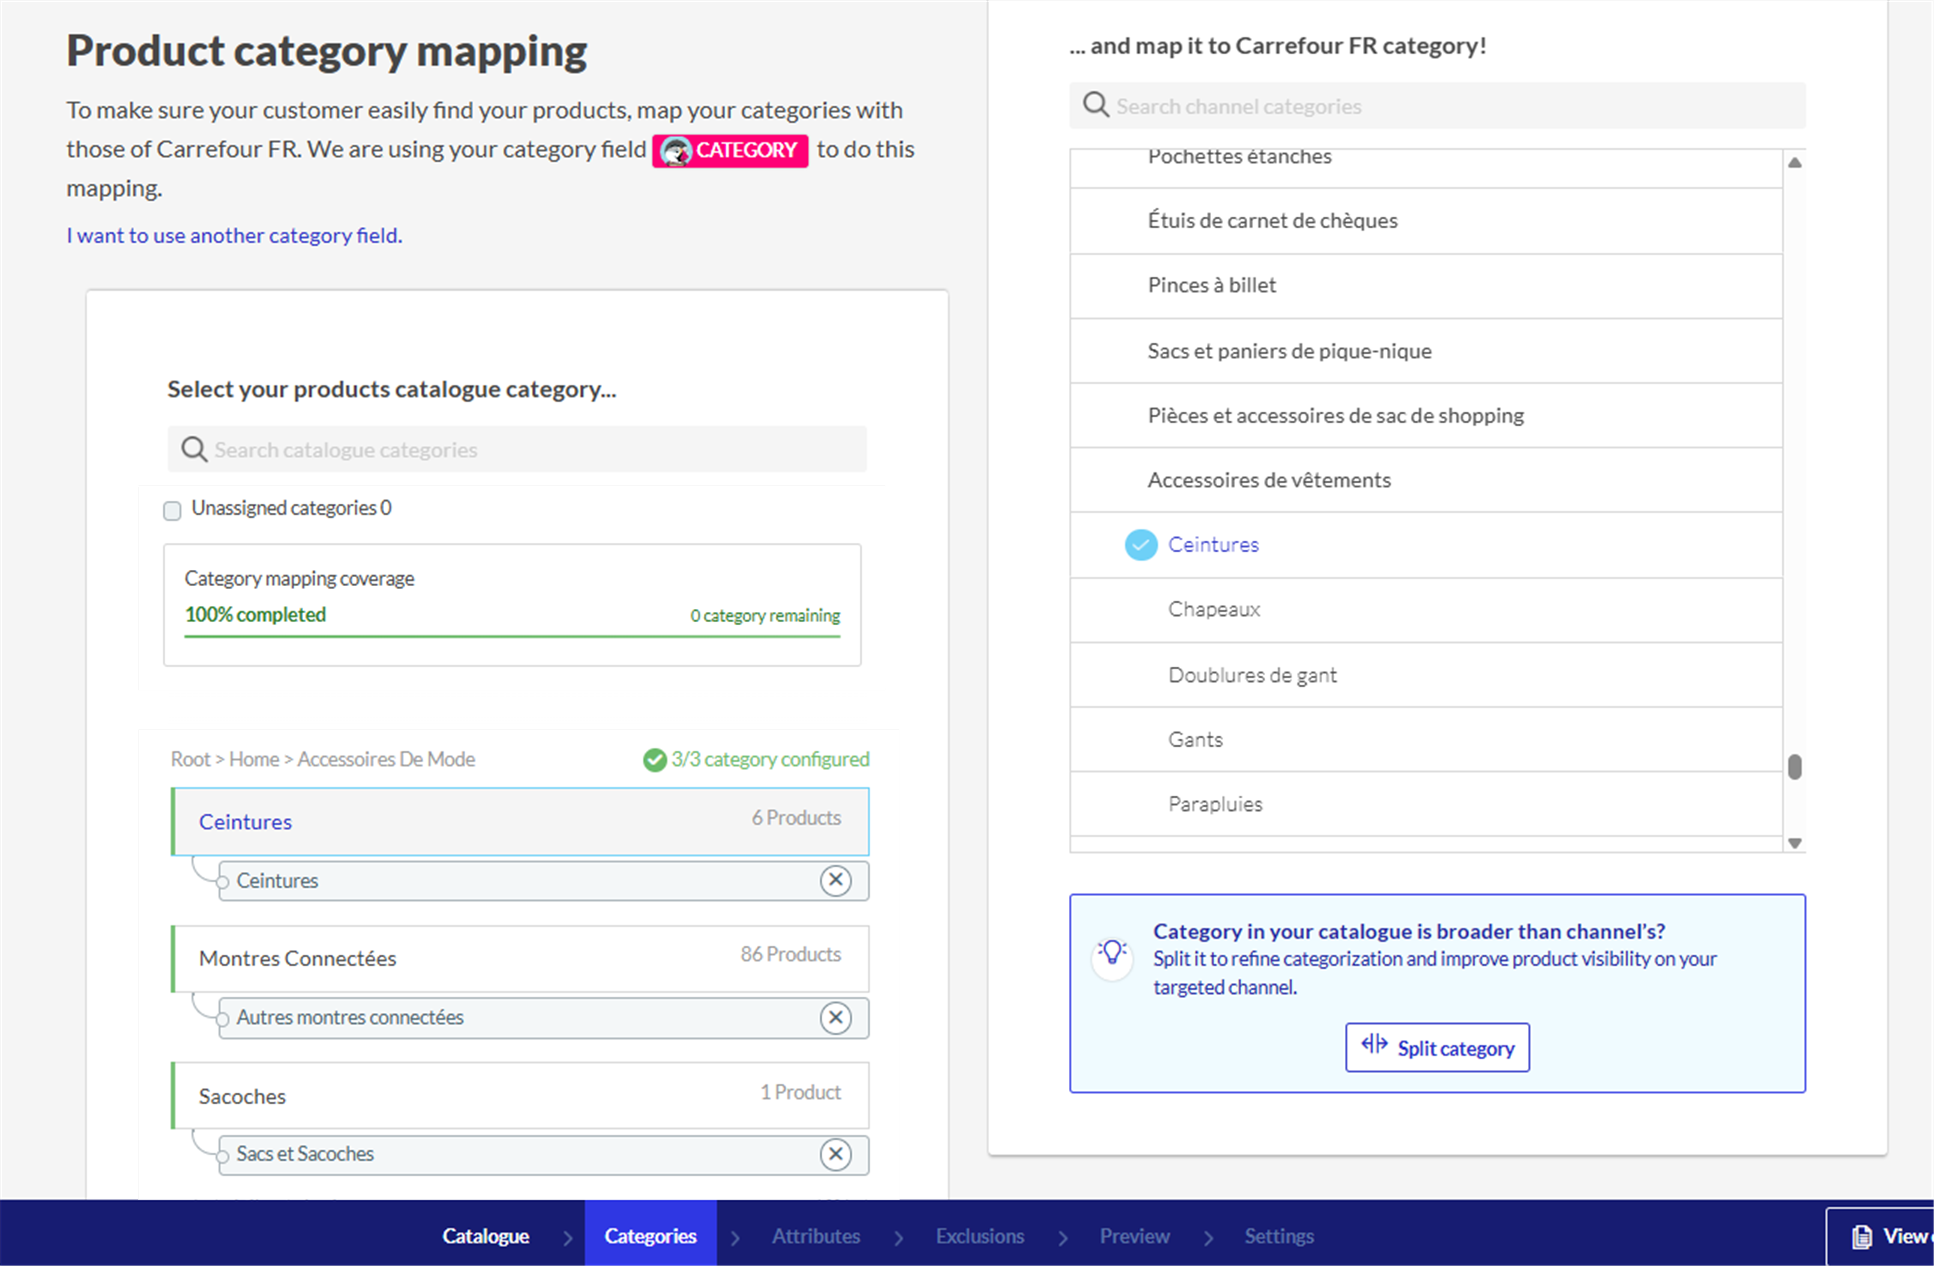Click the blue checkmark icon beside Ceintures

coord(1140,544)
